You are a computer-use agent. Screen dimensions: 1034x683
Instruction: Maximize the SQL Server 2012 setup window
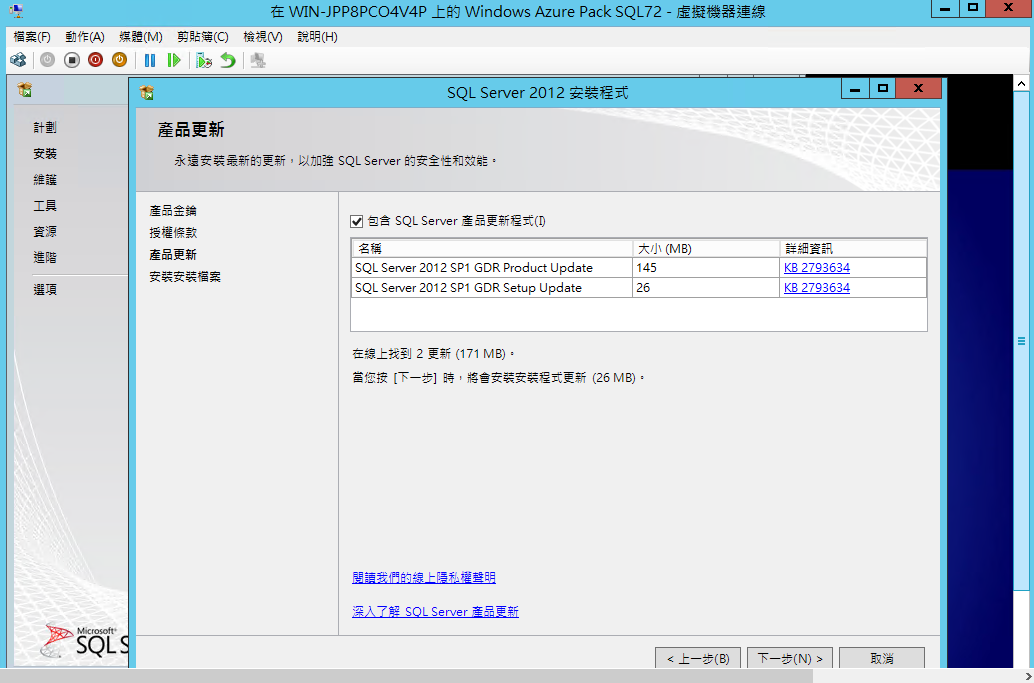tap(883, 88)
